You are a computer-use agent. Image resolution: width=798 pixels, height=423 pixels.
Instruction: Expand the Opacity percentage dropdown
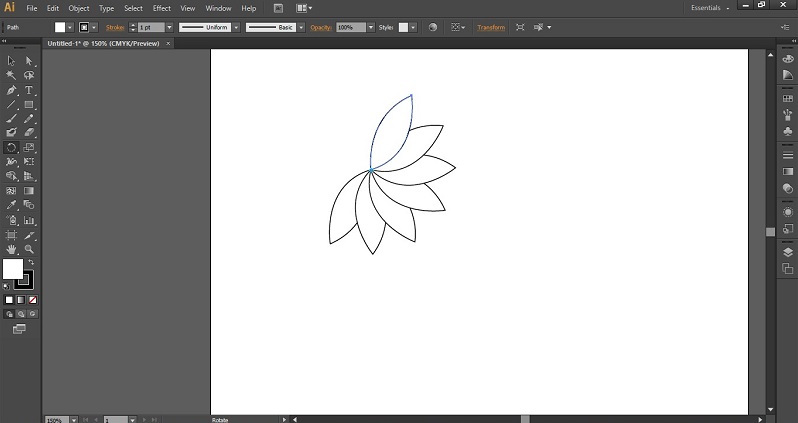[371, 27]
